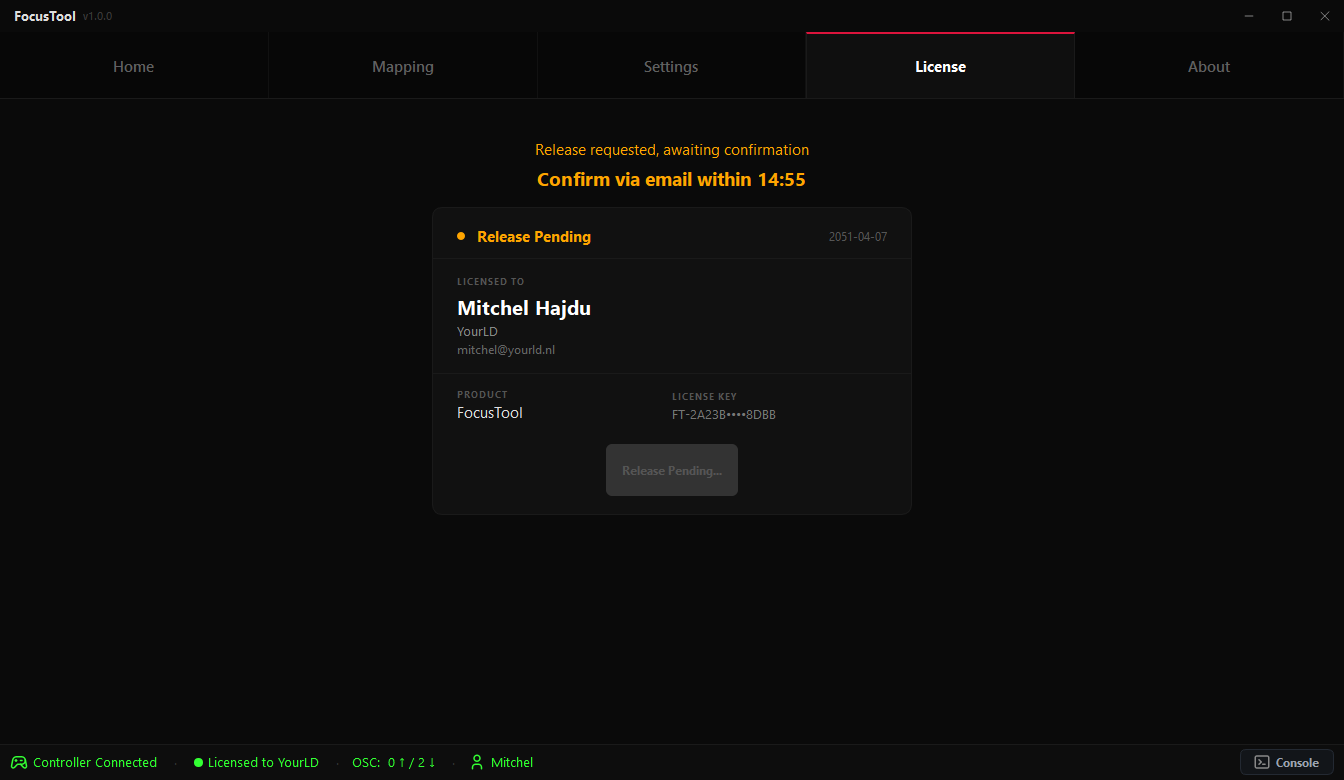The width and height of the screenshot is (1344, 780).
Task: Click Release requested, awaiting confirmation message
Action: point(672,150)
